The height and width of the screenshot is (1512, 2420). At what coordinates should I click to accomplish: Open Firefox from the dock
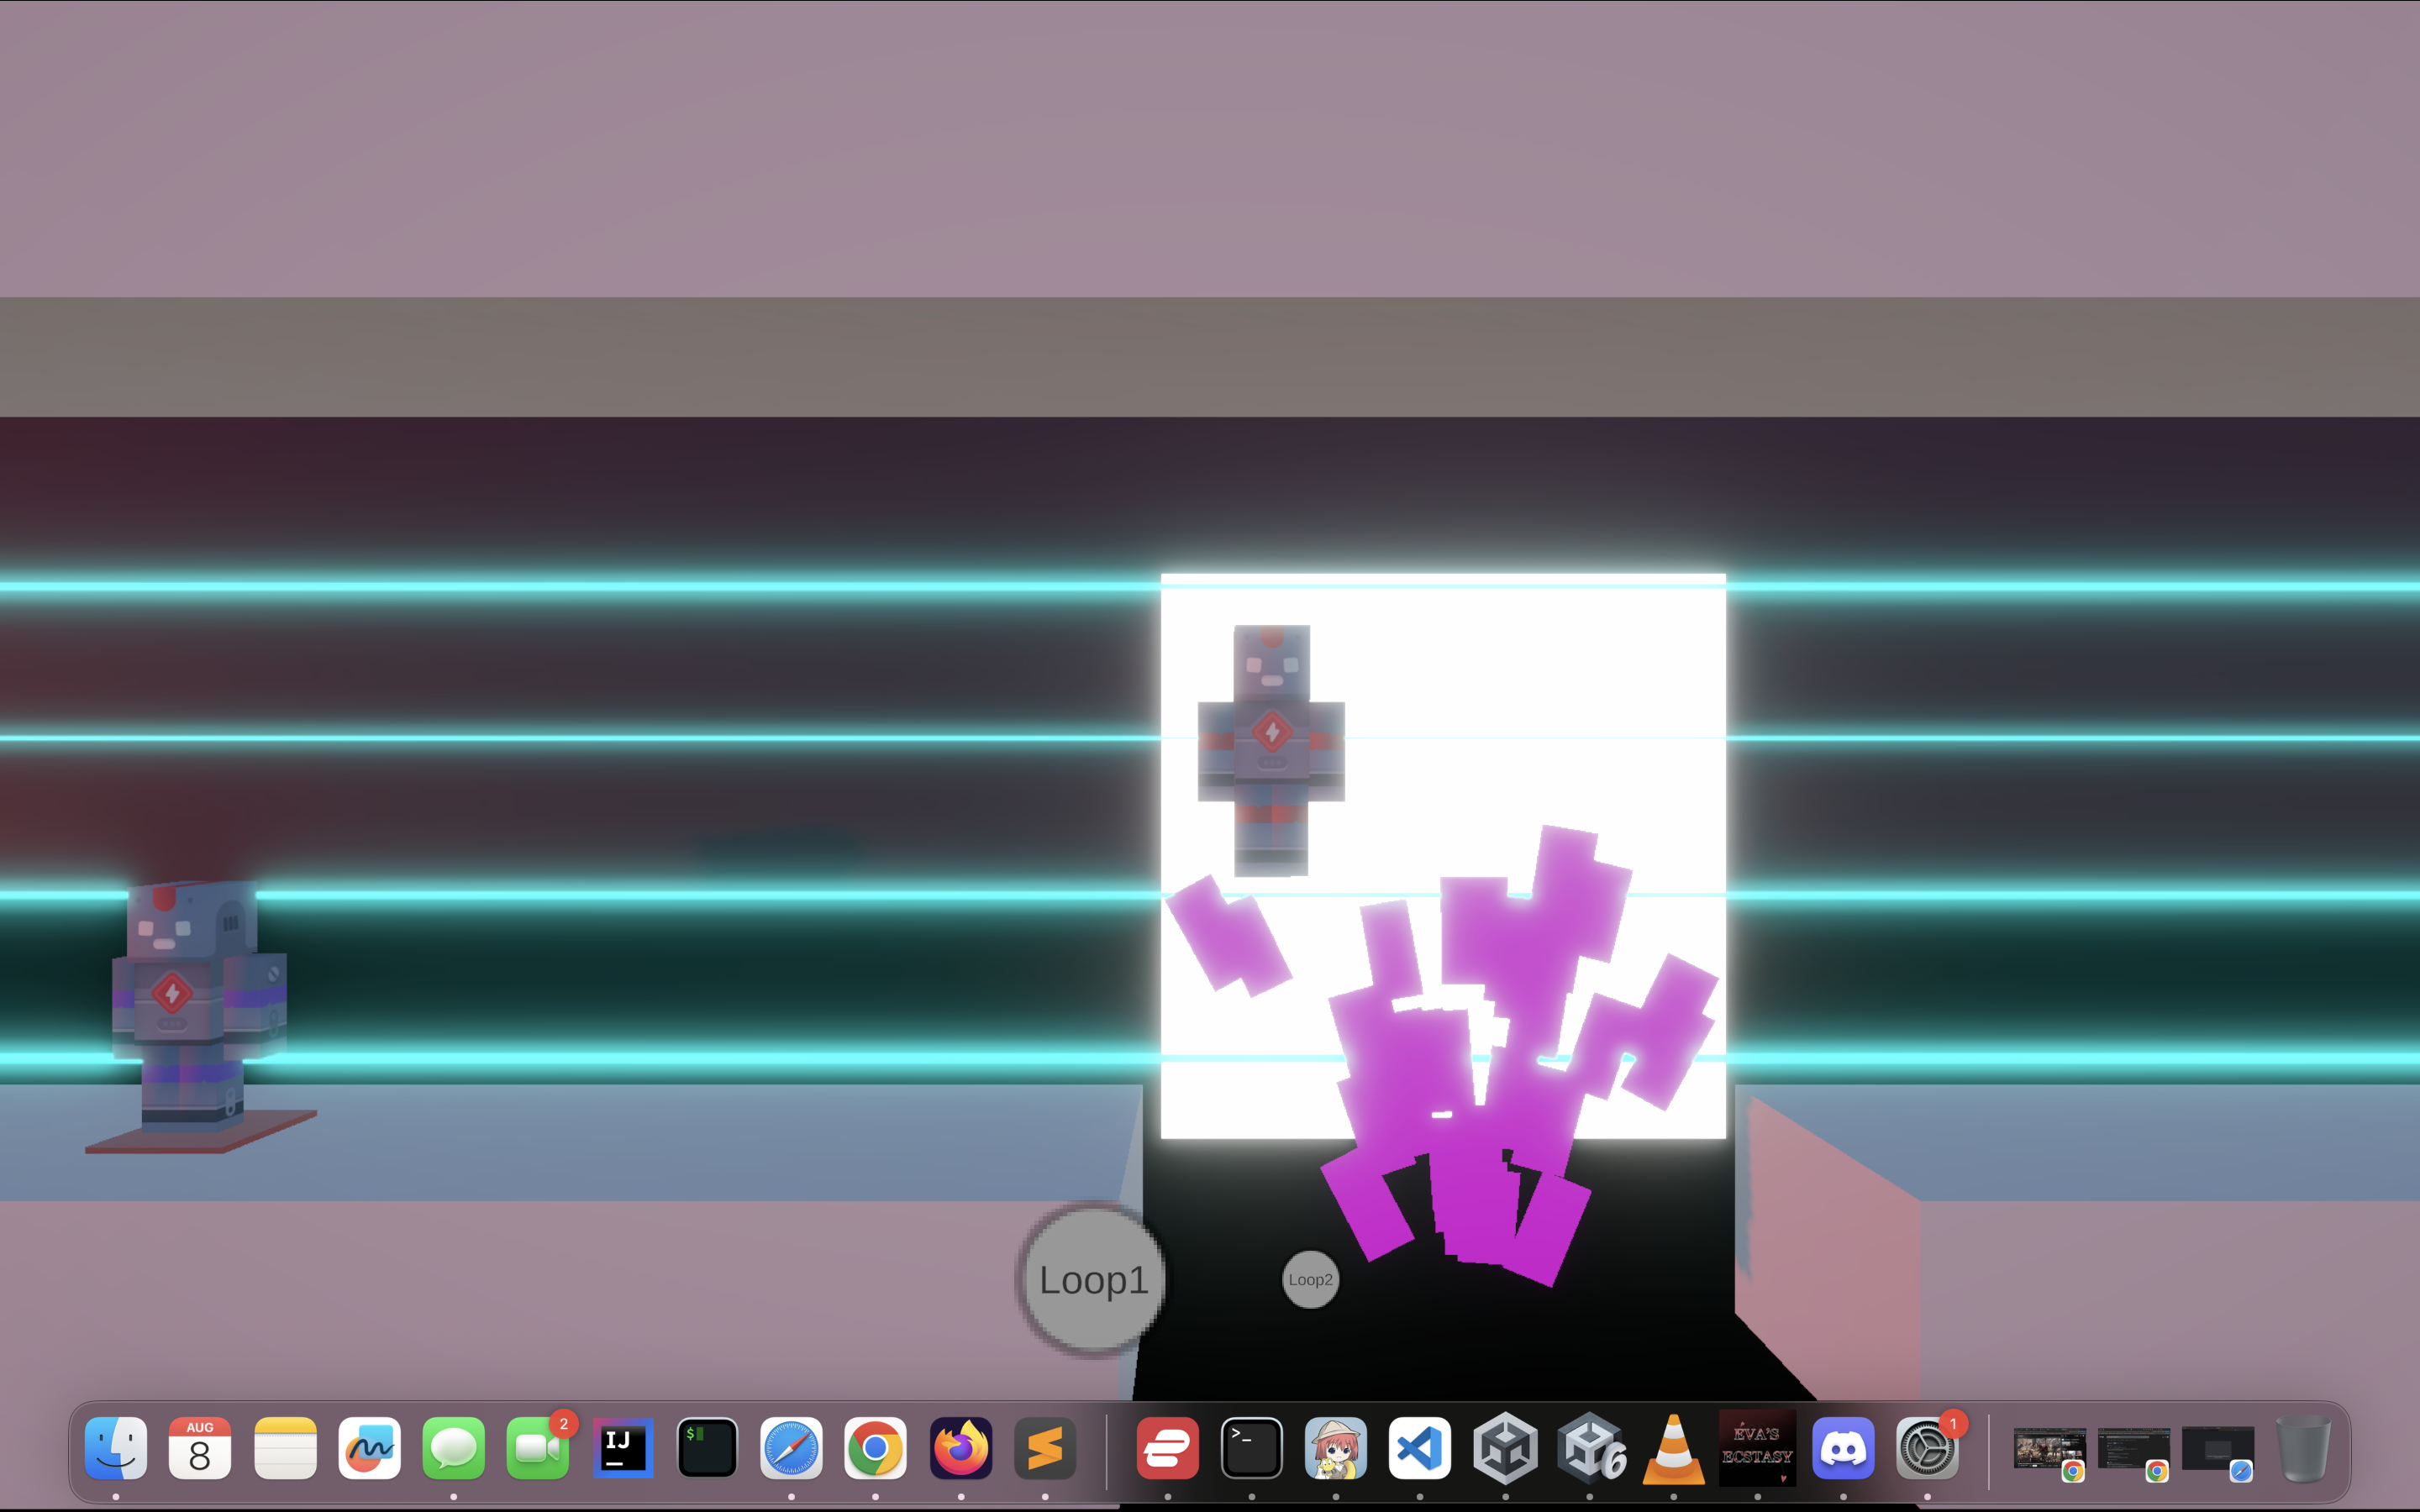(961, 1448)
